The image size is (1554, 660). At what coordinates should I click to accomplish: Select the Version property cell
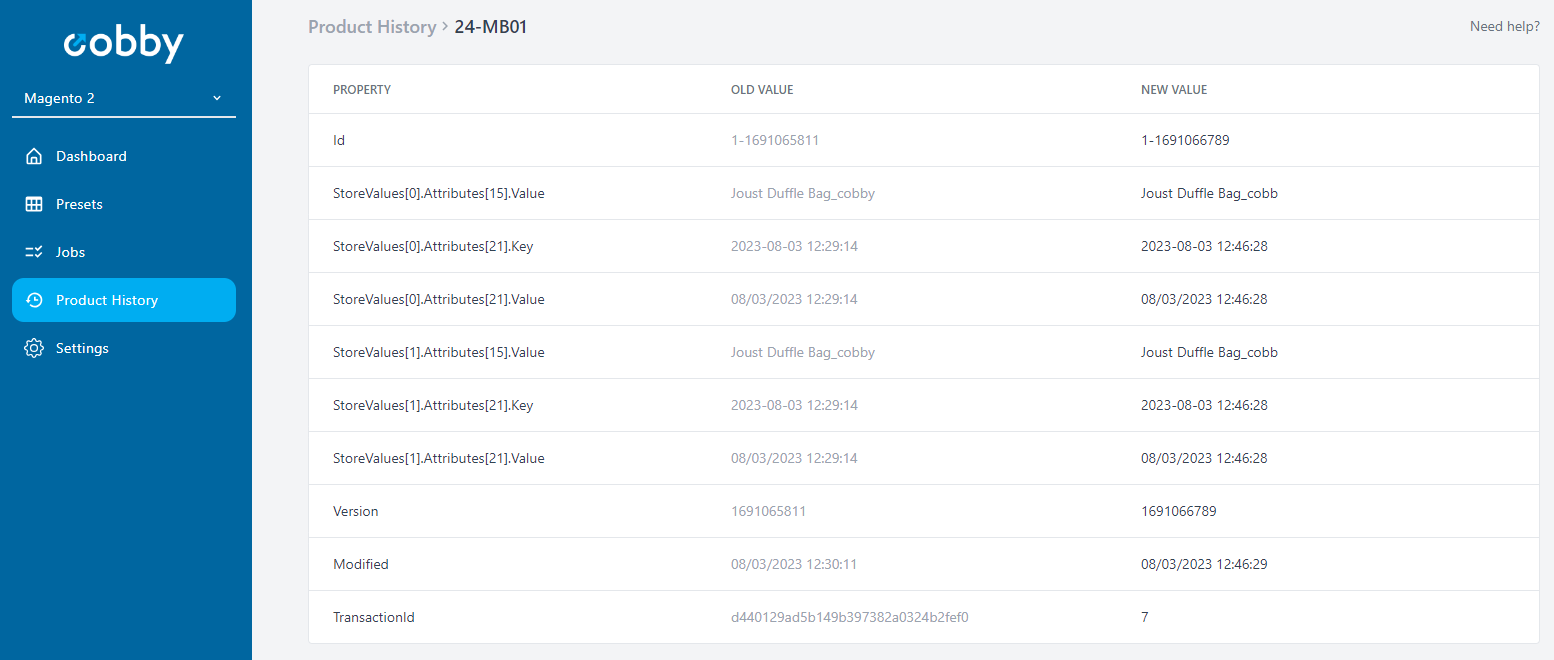click(x=356, y=512)
